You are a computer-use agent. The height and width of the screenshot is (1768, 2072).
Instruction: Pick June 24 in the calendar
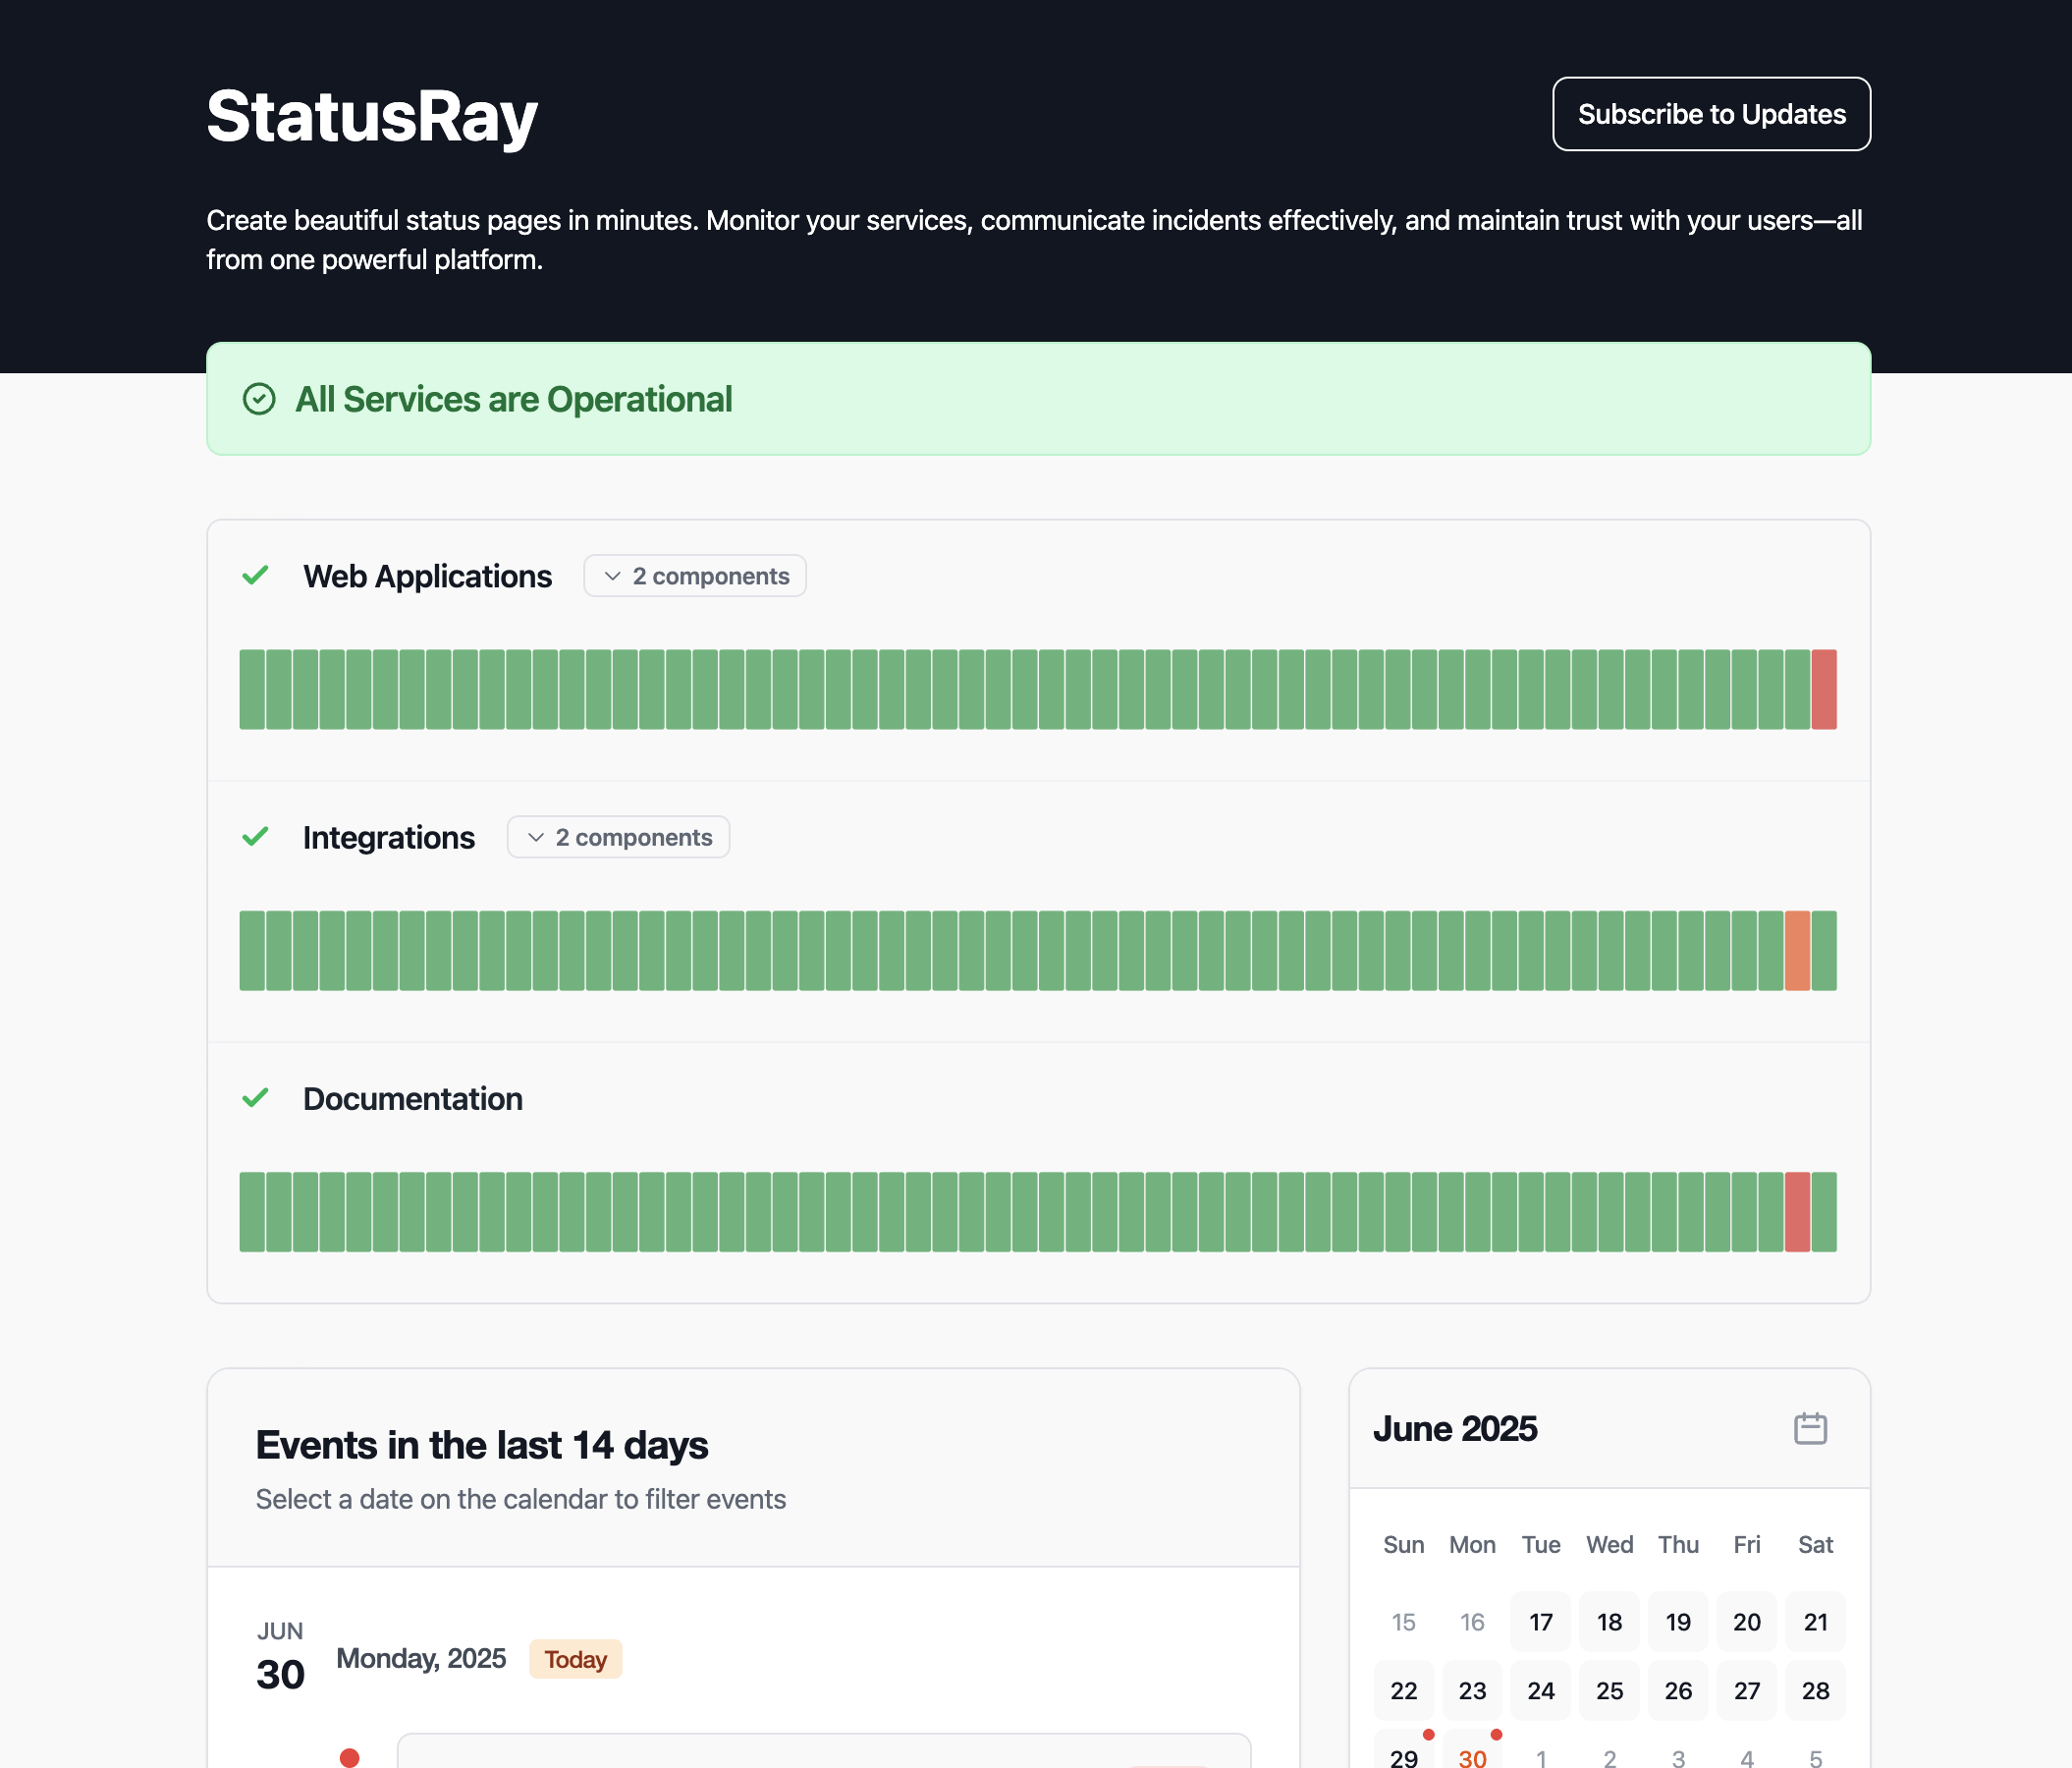pos(1541,1690)
